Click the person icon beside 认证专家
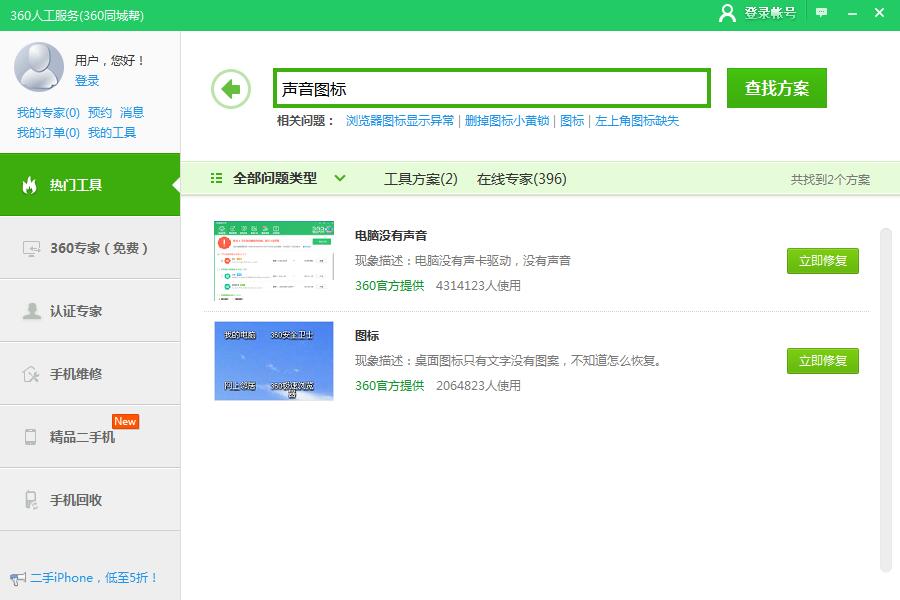Viewport: 900px width, 600px height. (x=31, y=311)
